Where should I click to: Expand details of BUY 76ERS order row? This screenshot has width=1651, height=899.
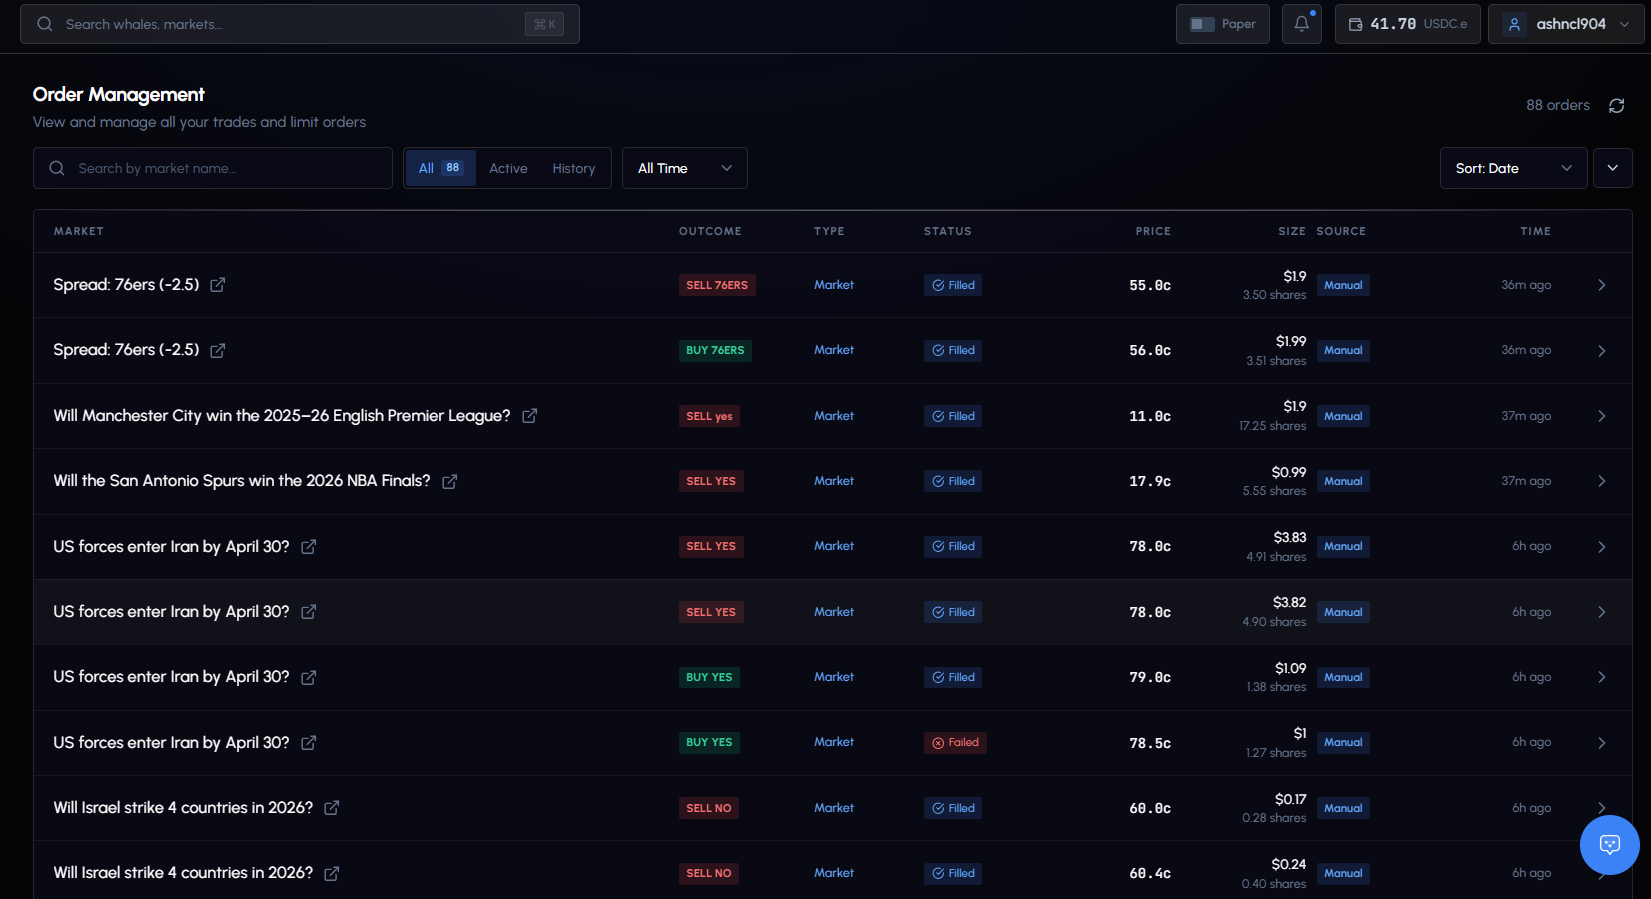point(1602,351)
